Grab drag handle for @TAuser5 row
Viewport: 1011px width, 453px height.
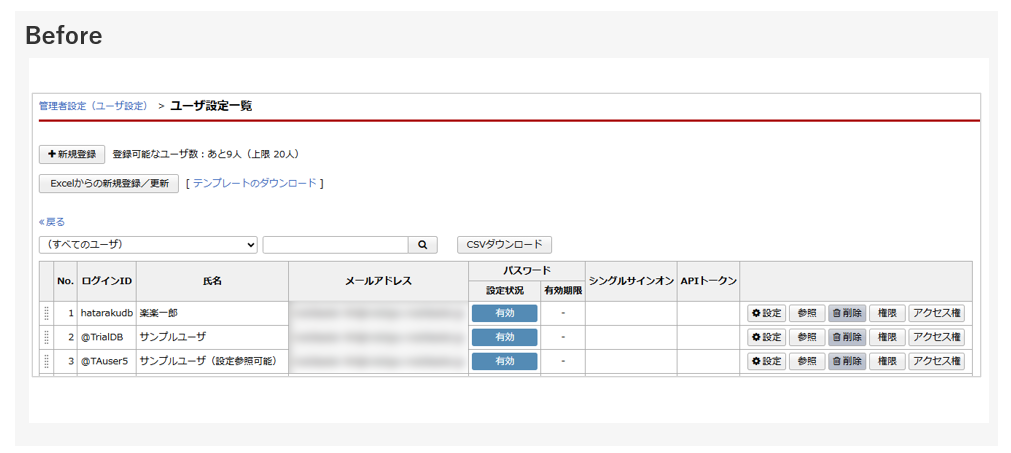[x=46, y=361]
